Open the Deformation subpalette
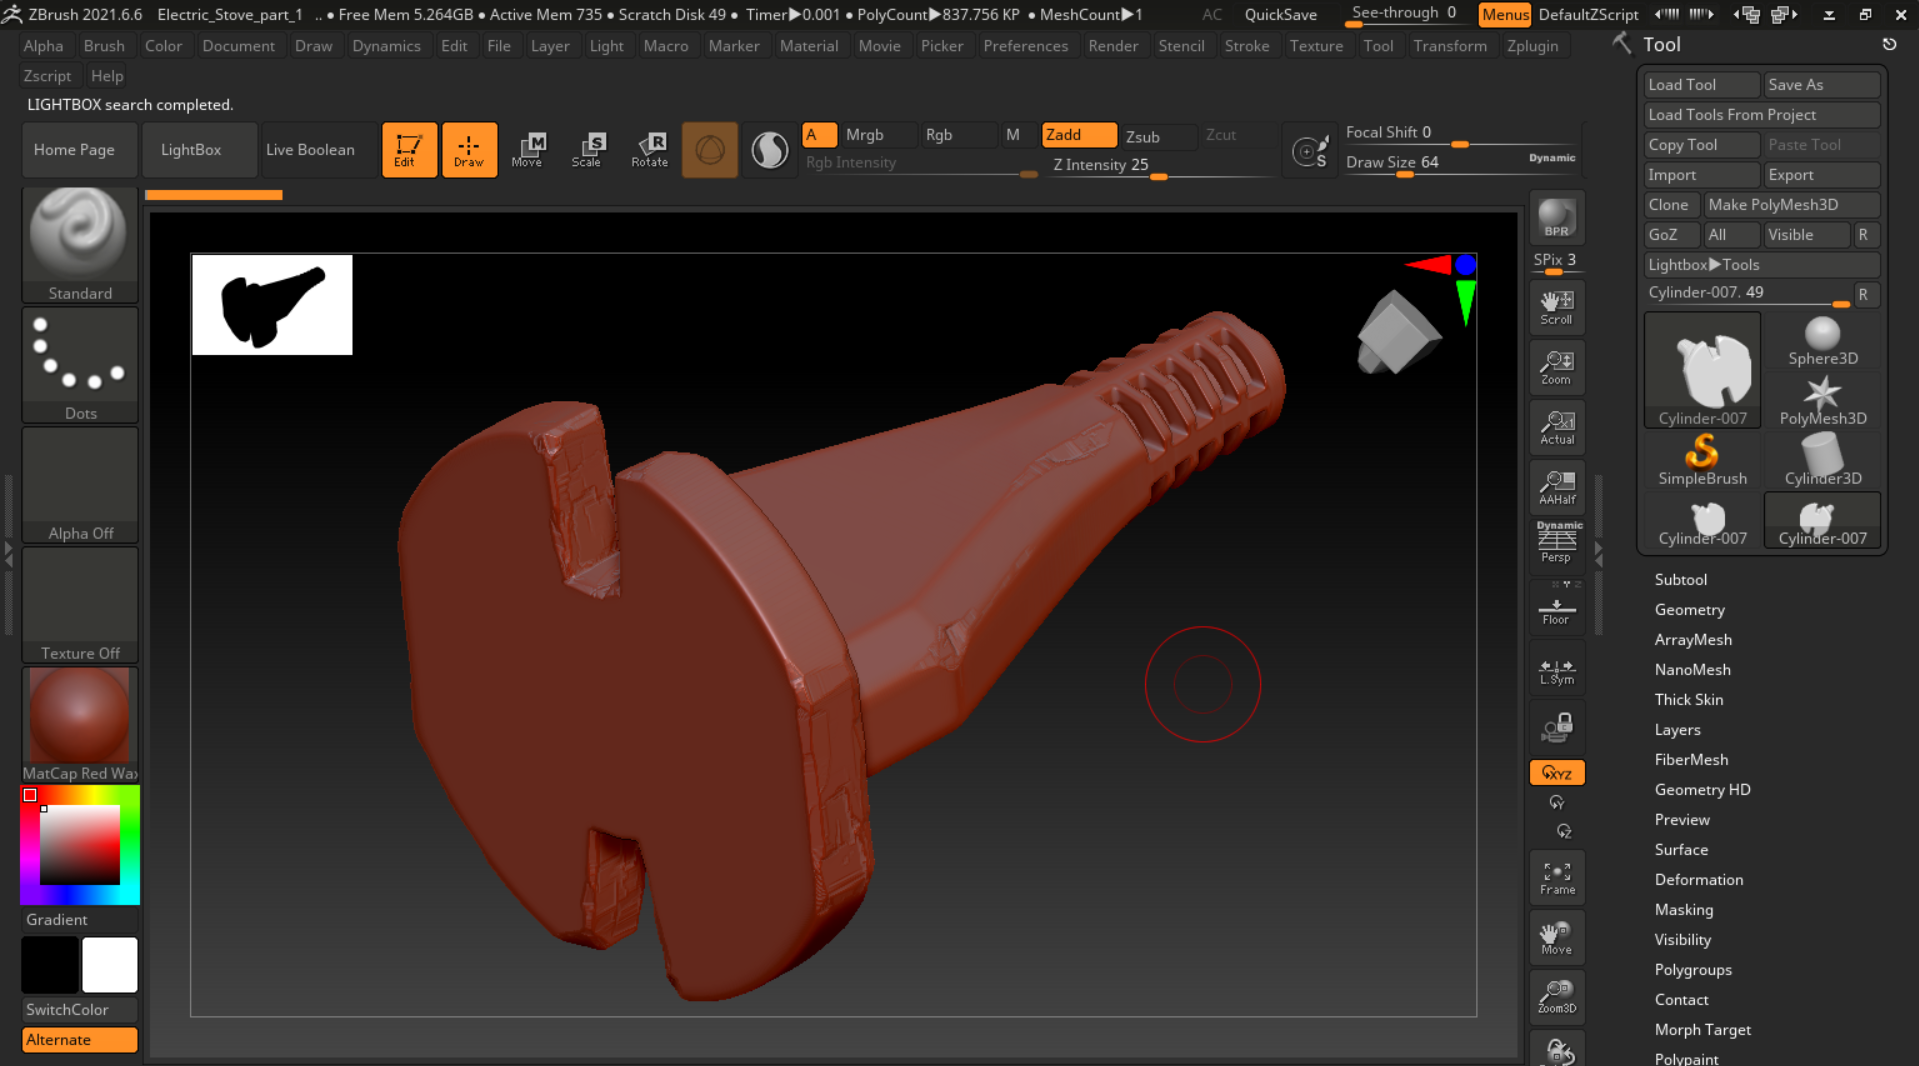 coord(1698,879)
